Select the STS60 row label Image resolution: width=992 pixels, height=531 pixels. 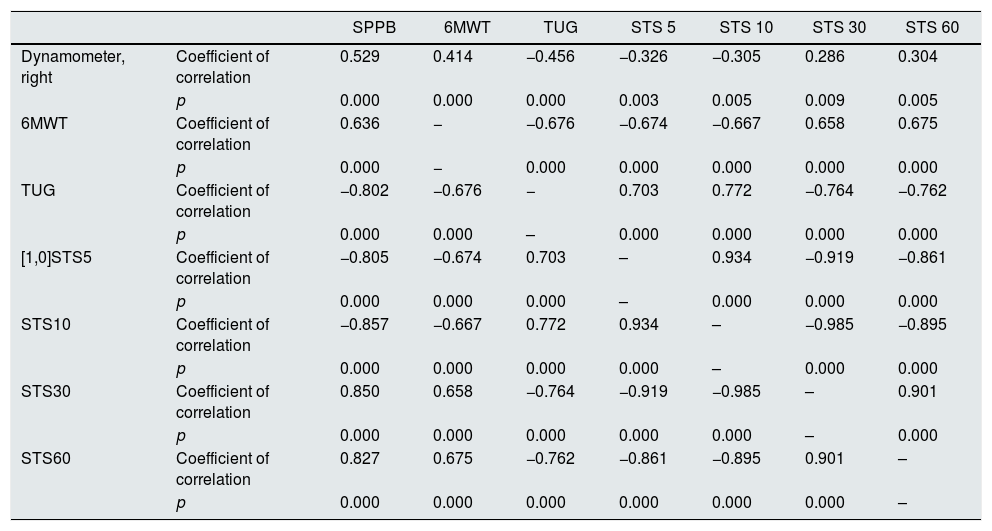pos(46,458)
